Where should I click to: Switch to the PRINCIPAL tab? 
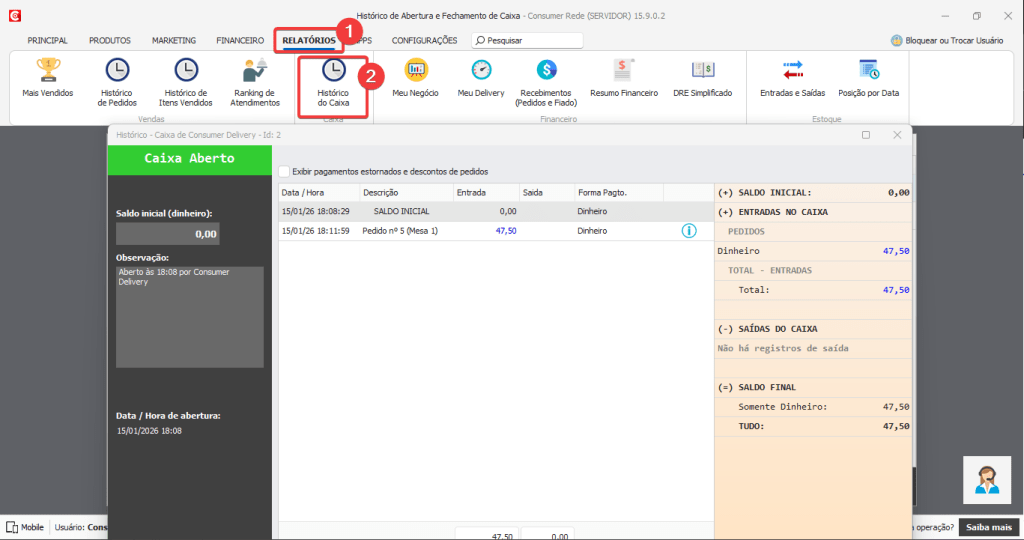click(47, 41)
